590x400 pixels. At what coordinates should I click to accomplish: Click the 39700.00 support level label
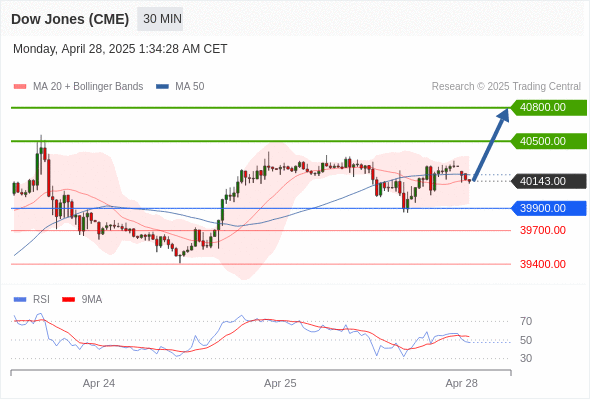[x=543, y=230]
